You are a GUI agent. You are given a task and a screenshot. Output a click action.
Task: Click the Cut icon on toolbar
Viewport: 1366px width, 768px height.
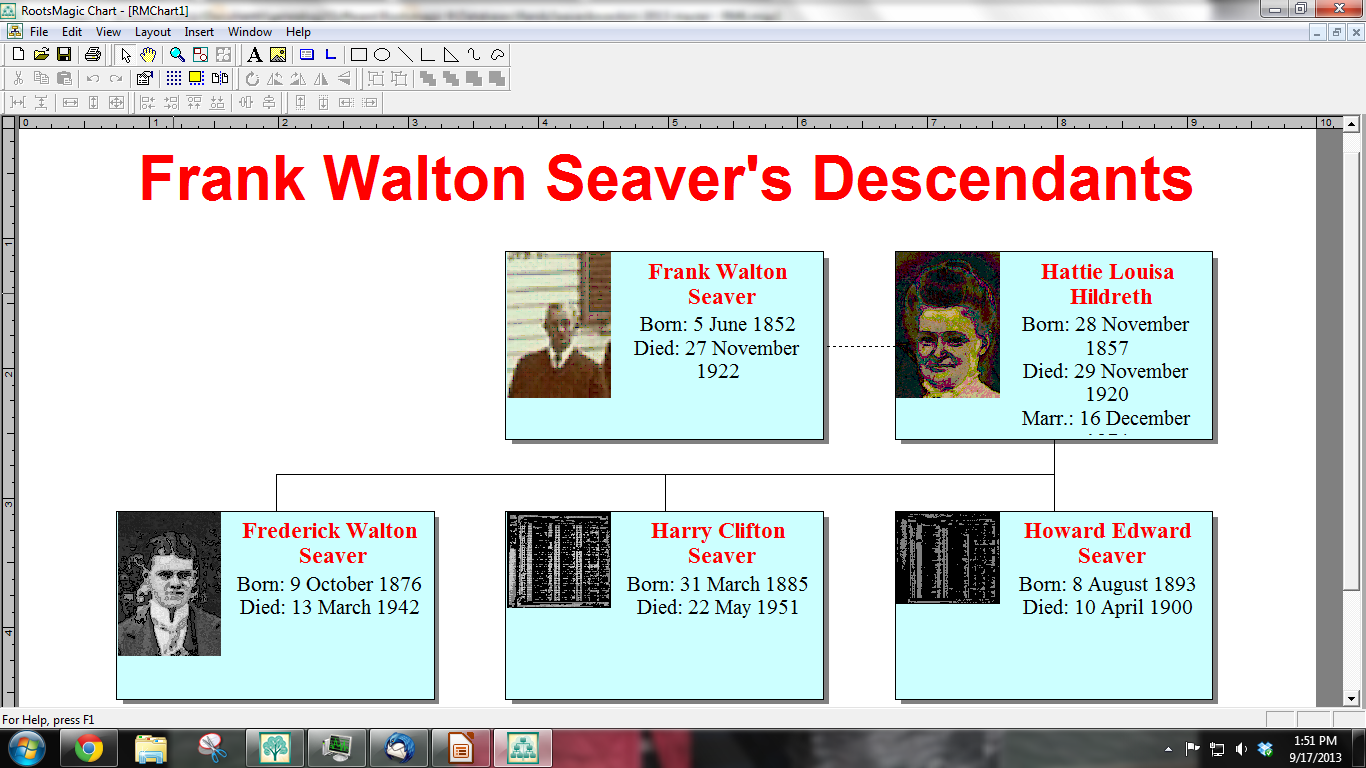[19, 77]
